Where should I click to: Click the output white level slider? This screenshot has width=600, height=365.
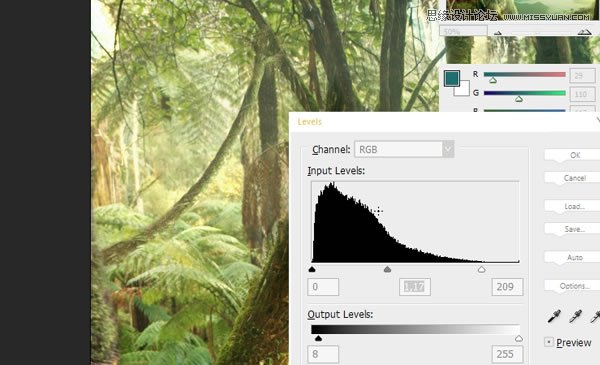(x=518, y=338)
